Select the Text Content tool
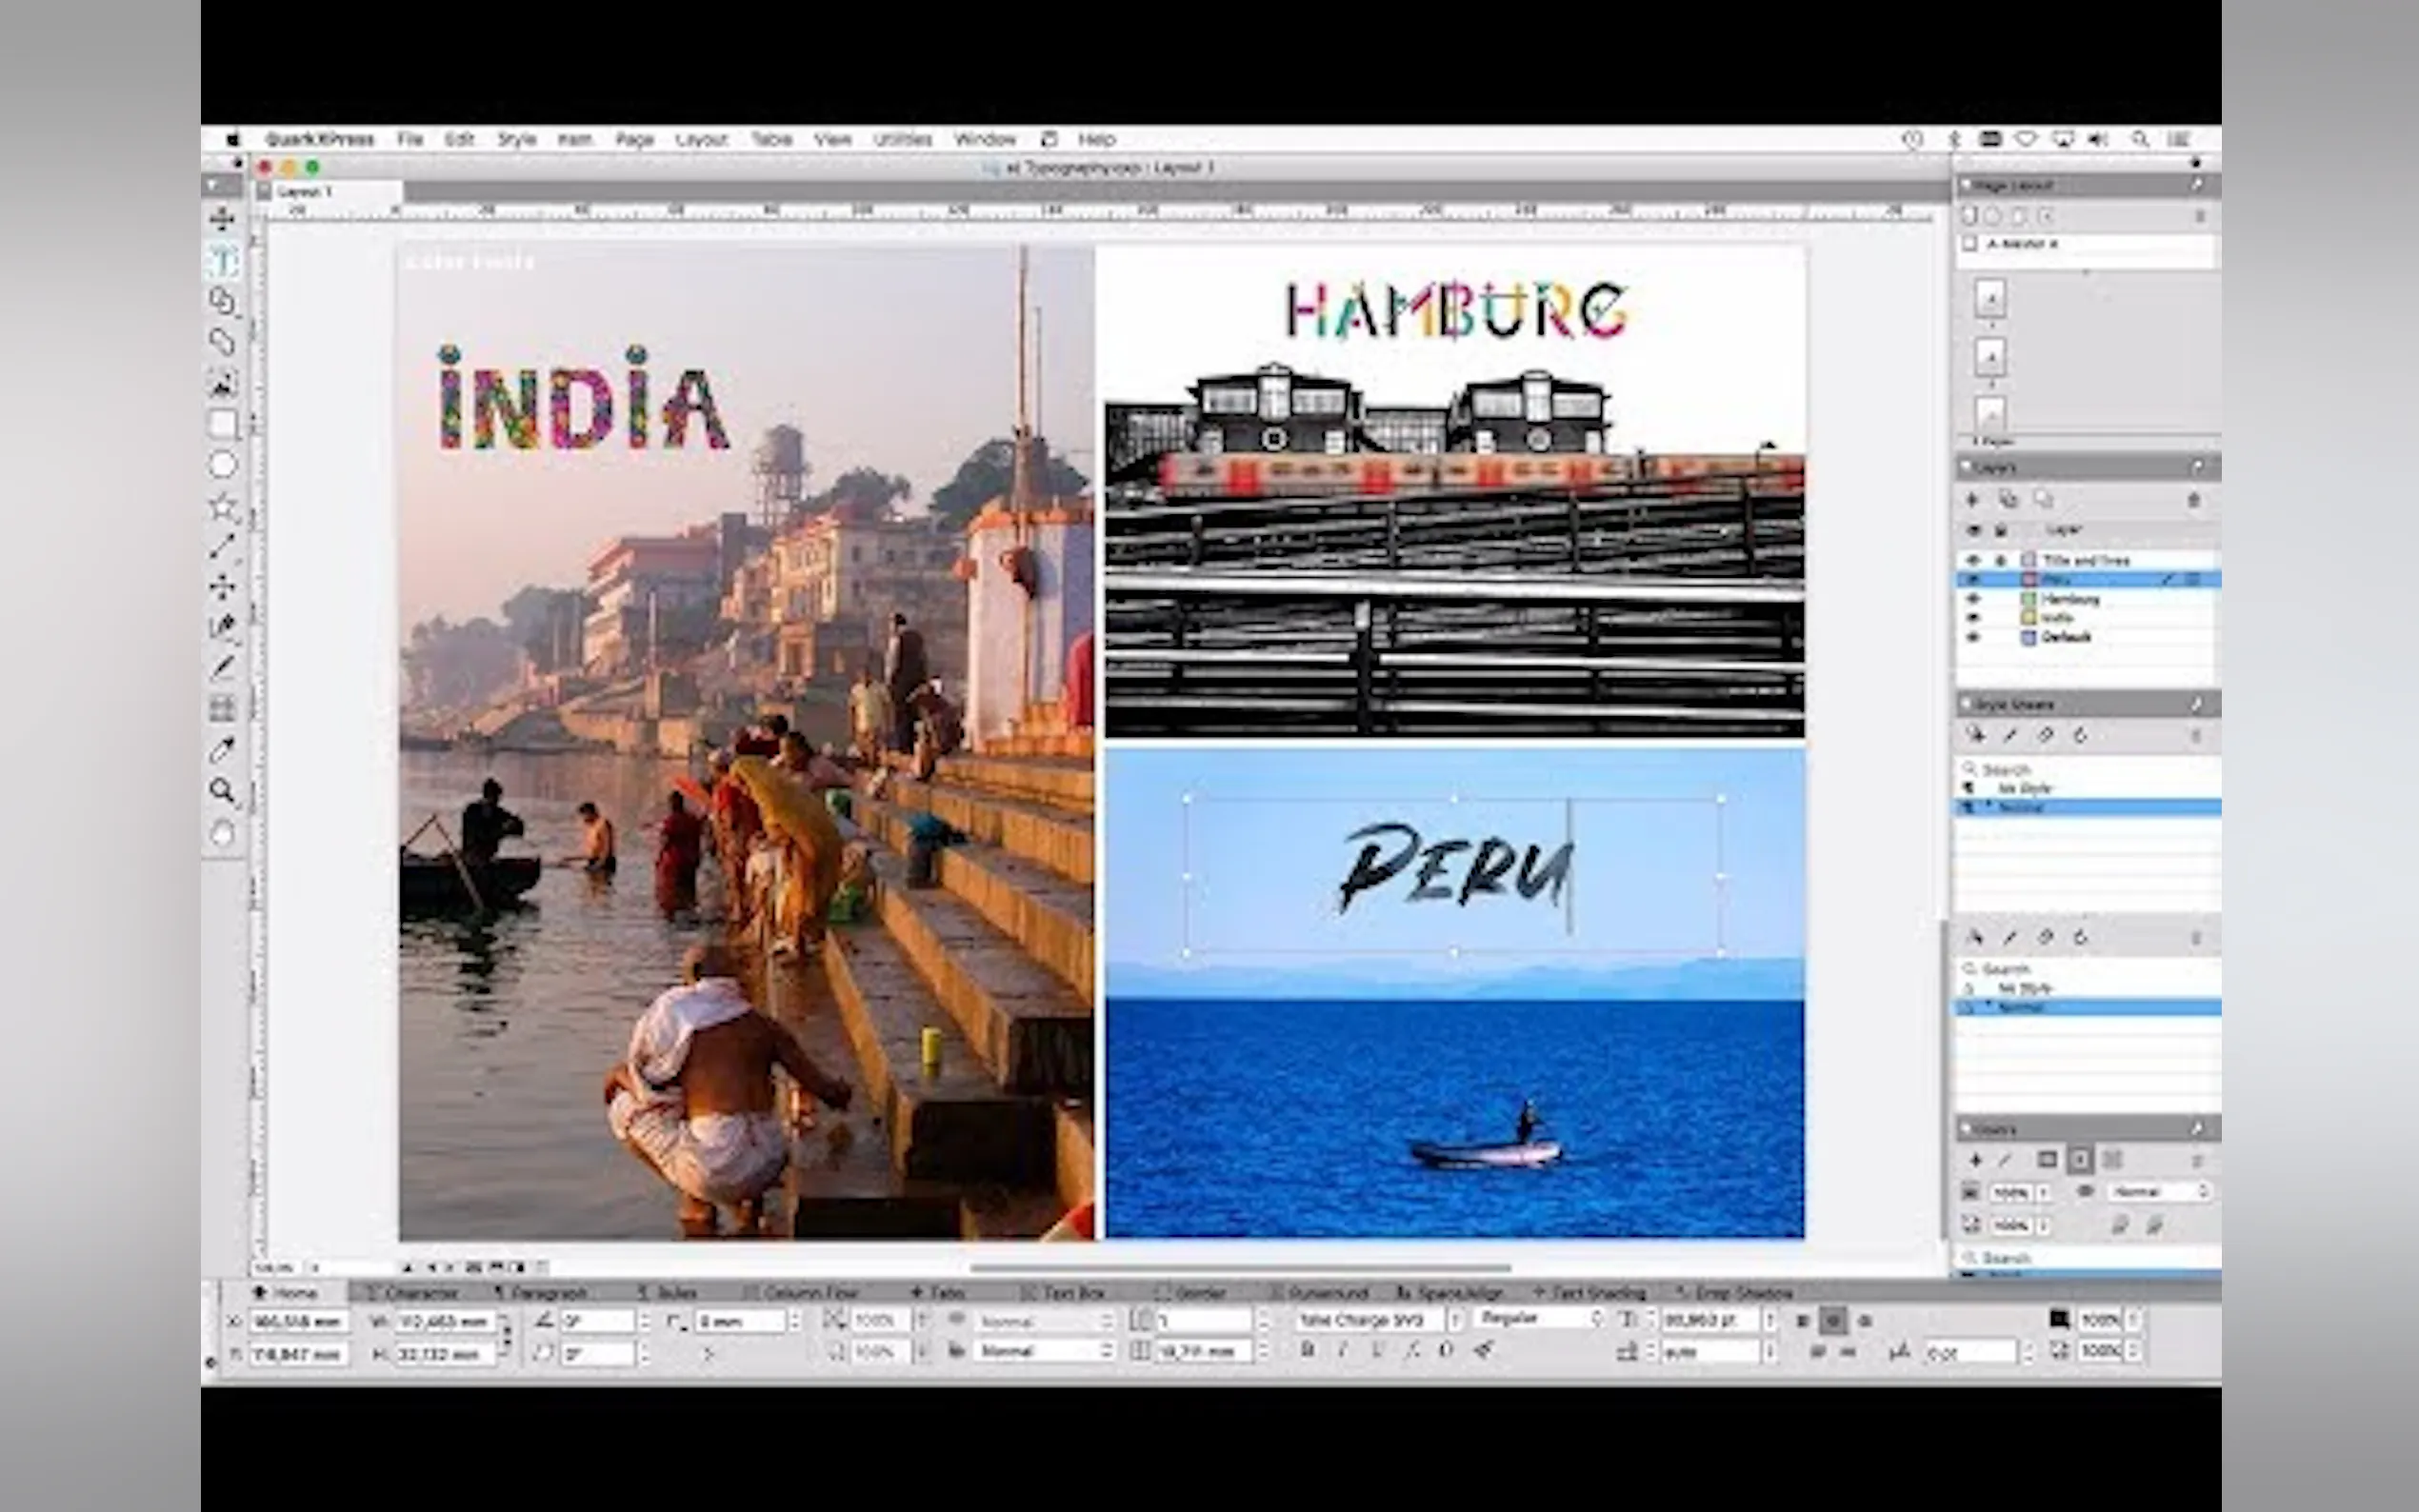The height and width of the screenshot is (1512, 2419). pos(222,261)
